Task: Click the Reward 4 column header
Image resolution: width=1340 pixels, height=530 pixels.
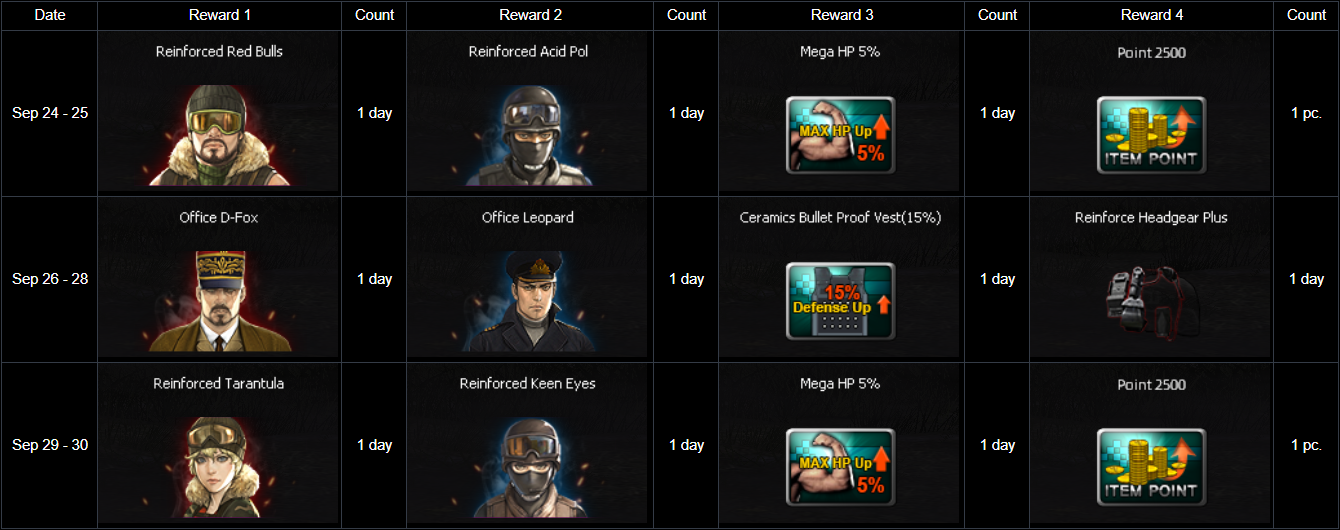Action: pos(1151,15)
